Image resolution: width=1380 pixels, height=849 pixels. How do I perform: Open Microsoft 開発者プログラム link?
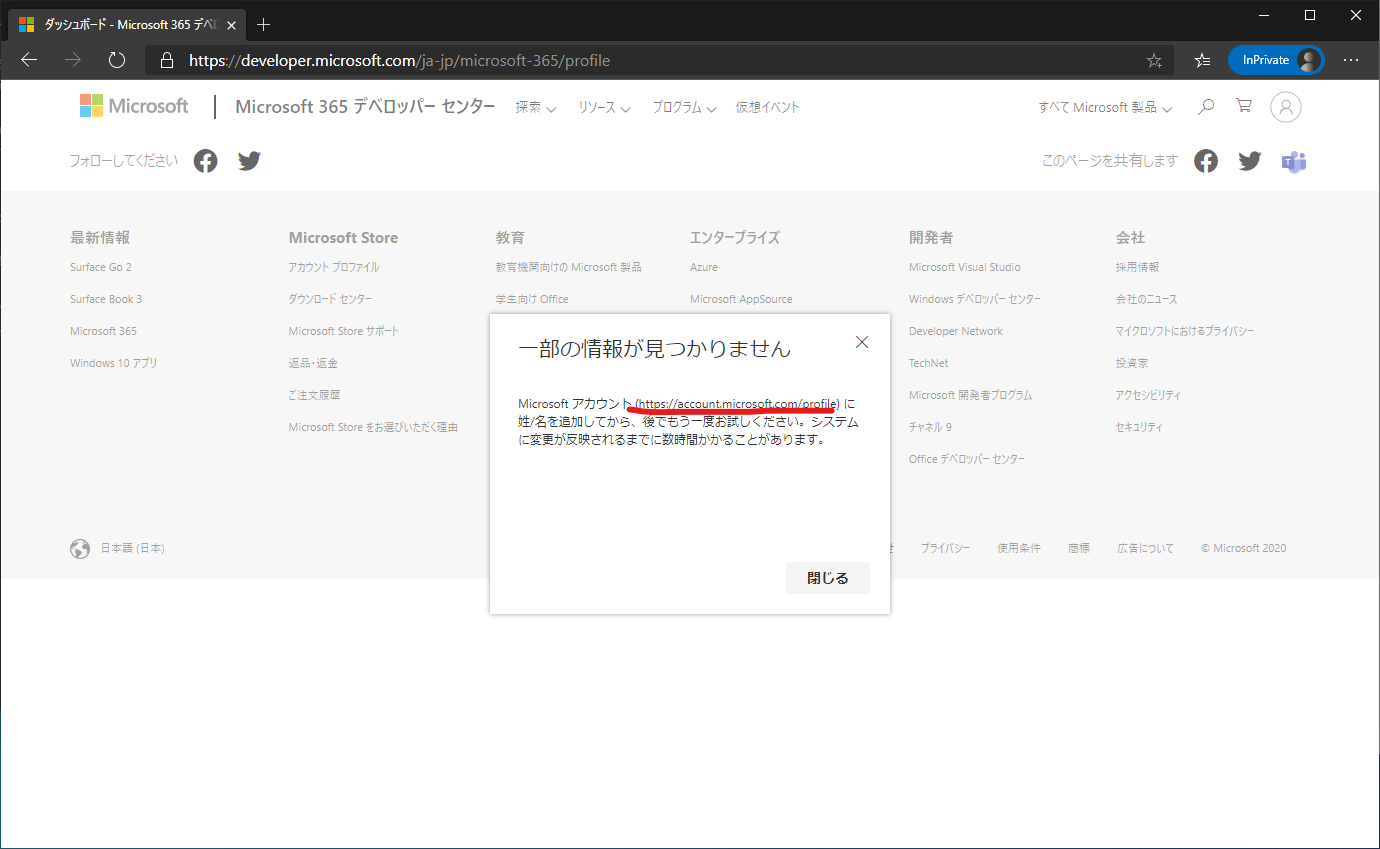point(970,395)
